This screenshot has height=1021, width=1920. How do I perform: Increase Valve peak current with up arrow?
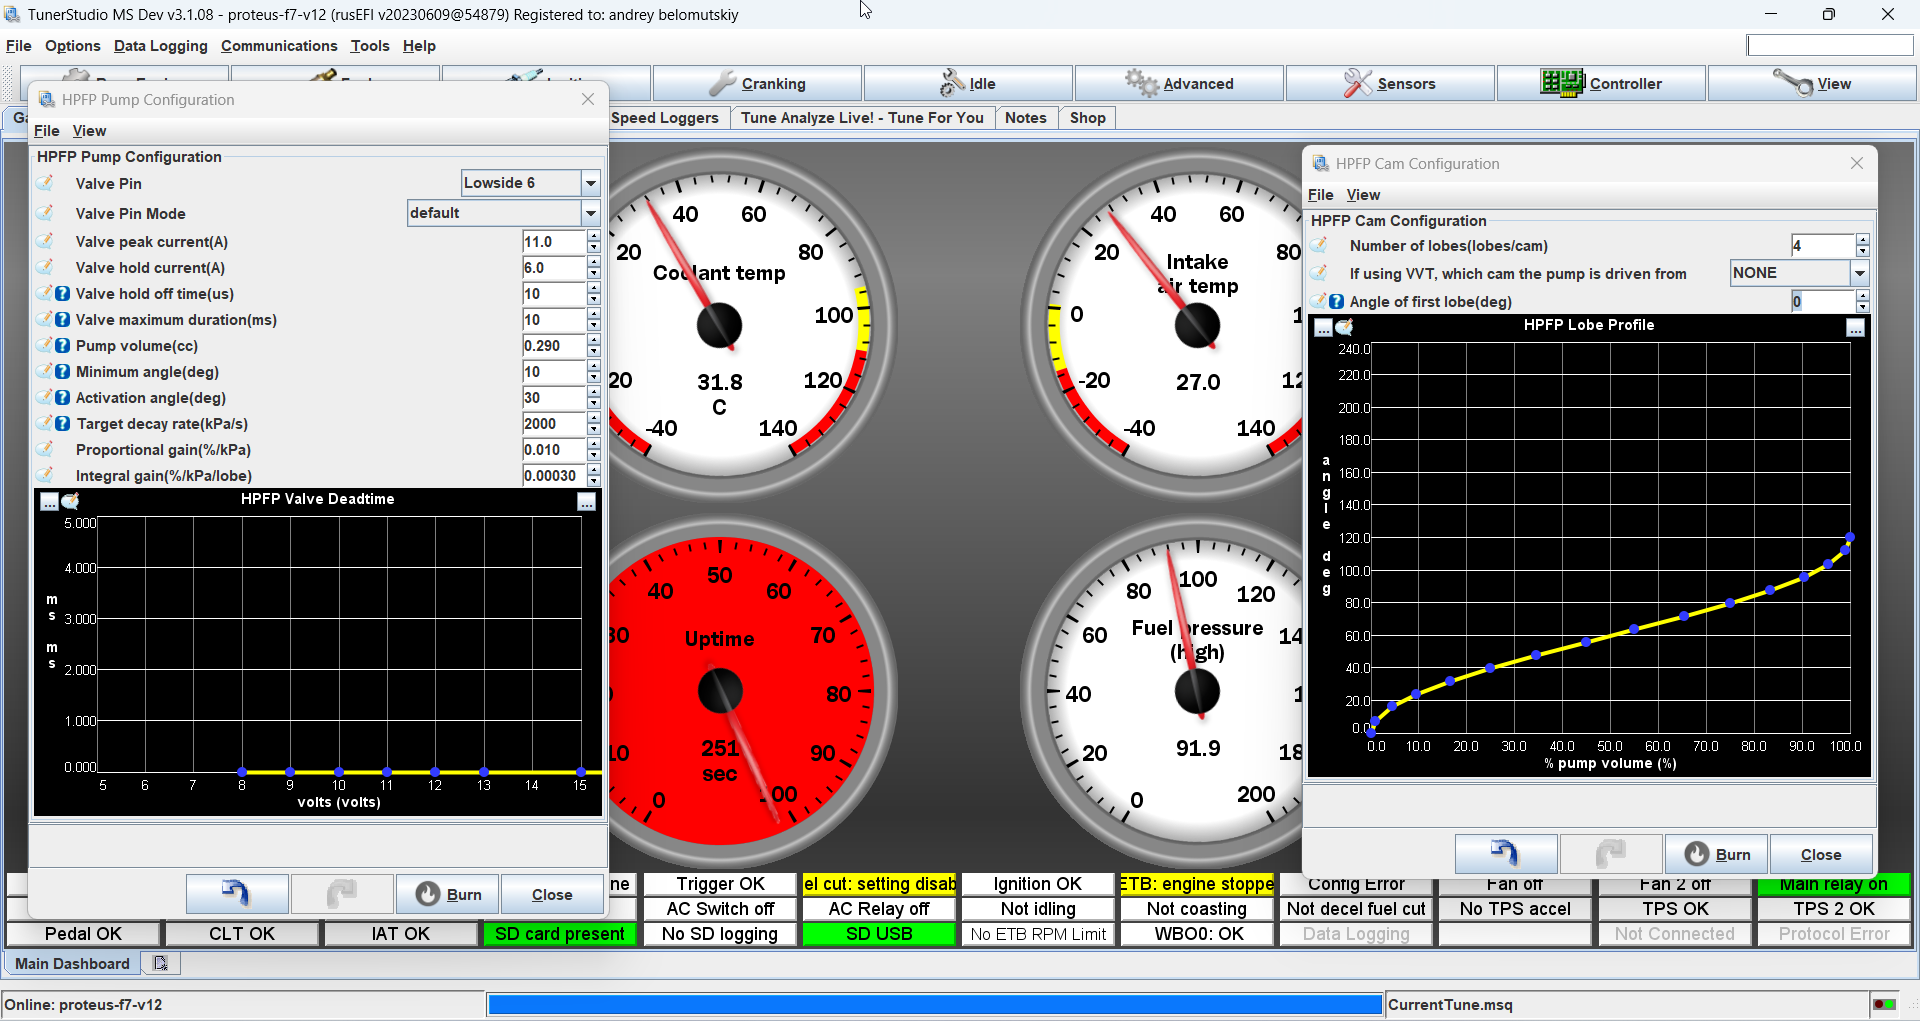tap(594, 236)
